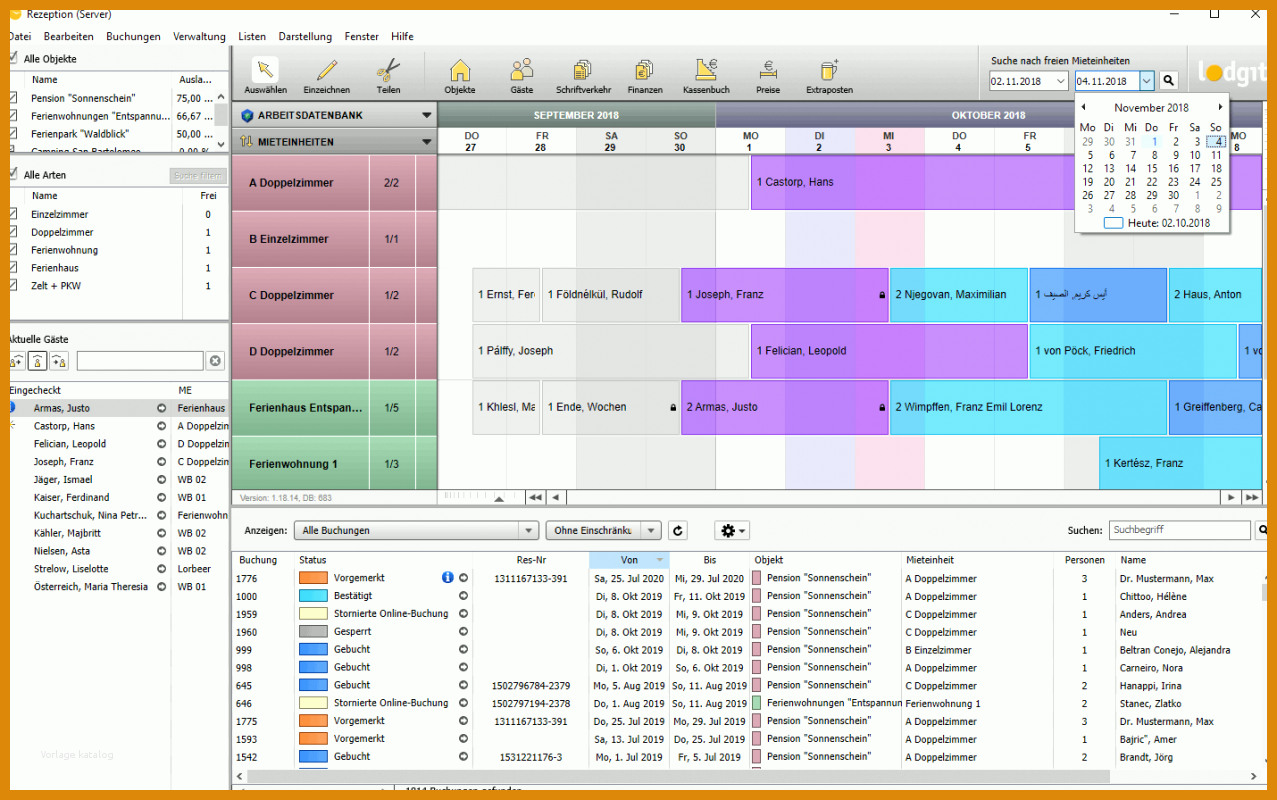Toggle Pension "Sonnenschein" checkbox
The width and height of the screenshot is (1277, 800).
point(13,98)
